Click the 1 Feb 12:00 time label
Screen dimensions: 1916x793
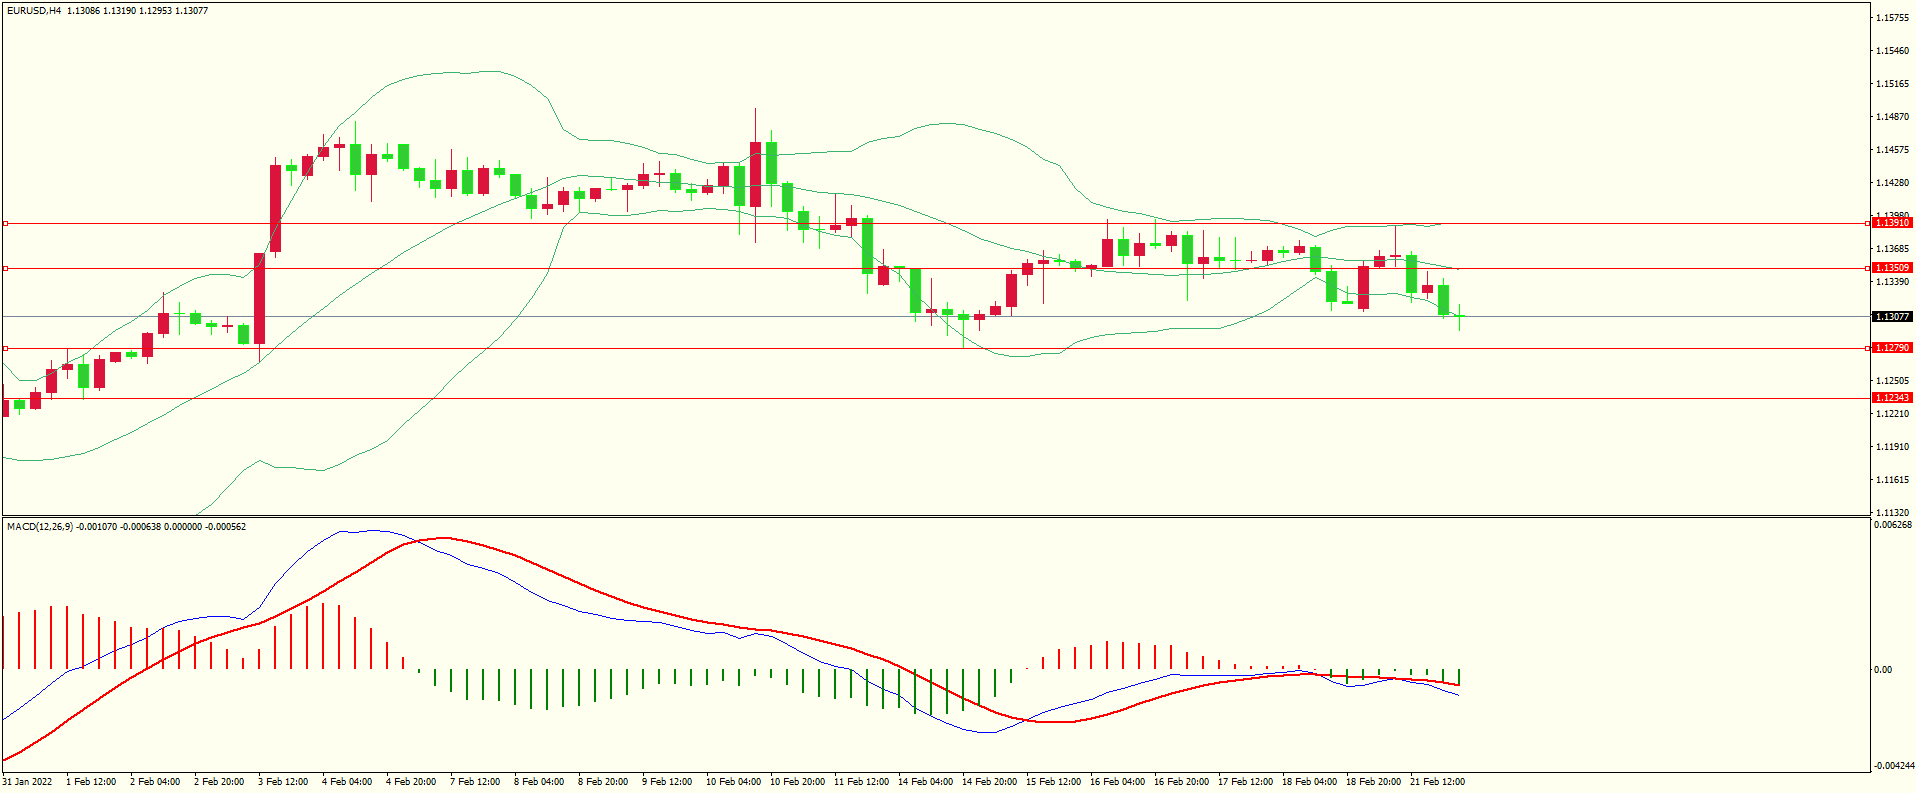point(91,782)
